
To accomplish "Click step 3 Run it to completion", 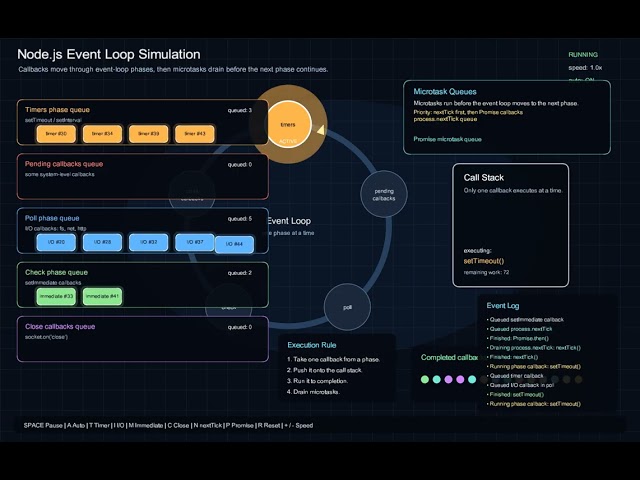I will tap(318, 381).
